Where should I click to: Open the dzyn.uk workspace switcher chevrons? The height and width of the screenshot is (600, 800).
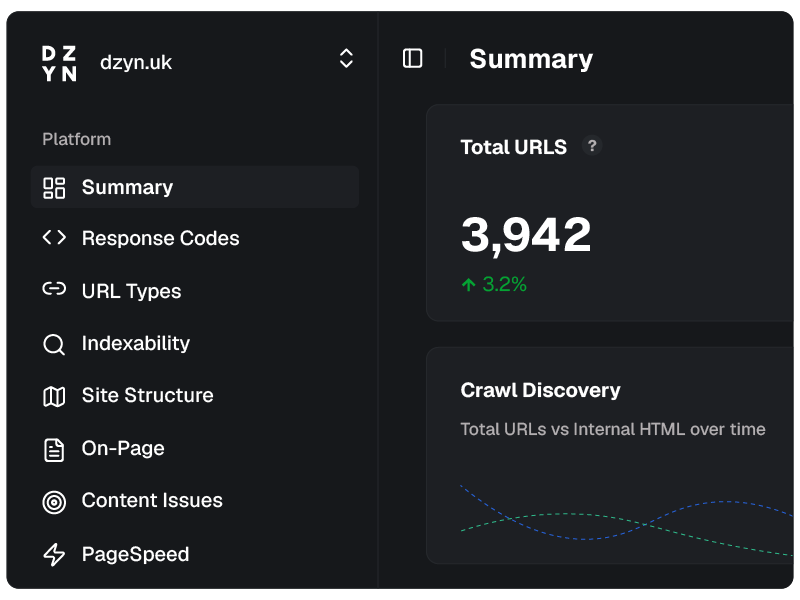(x=346, y=59)
